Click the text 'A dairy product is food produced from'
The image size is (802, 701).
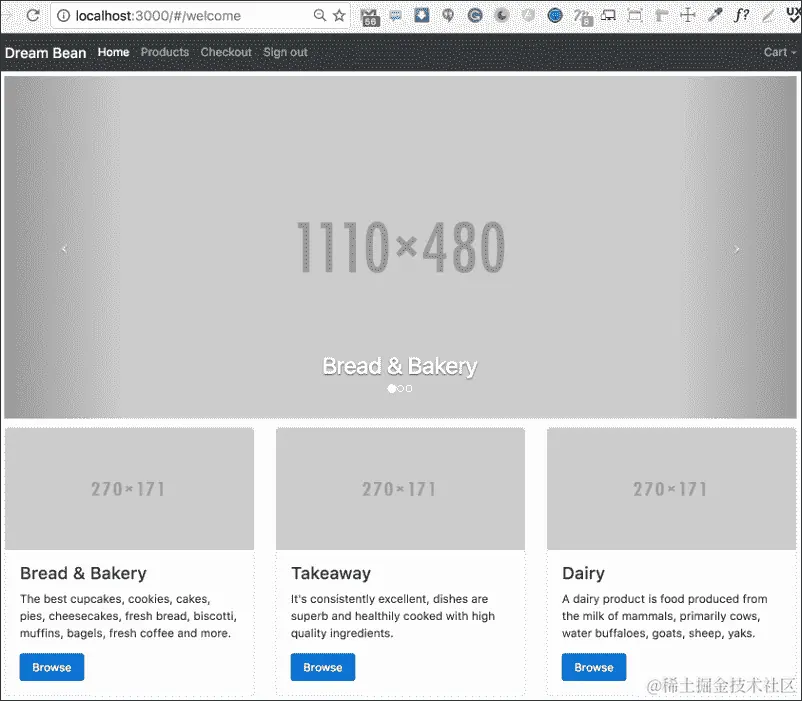[x=665, y=599]
